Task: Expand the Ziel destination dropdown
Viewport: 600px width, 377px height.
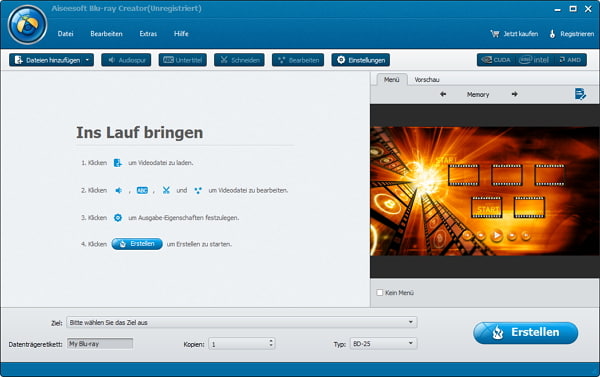Action: [411, 322]
